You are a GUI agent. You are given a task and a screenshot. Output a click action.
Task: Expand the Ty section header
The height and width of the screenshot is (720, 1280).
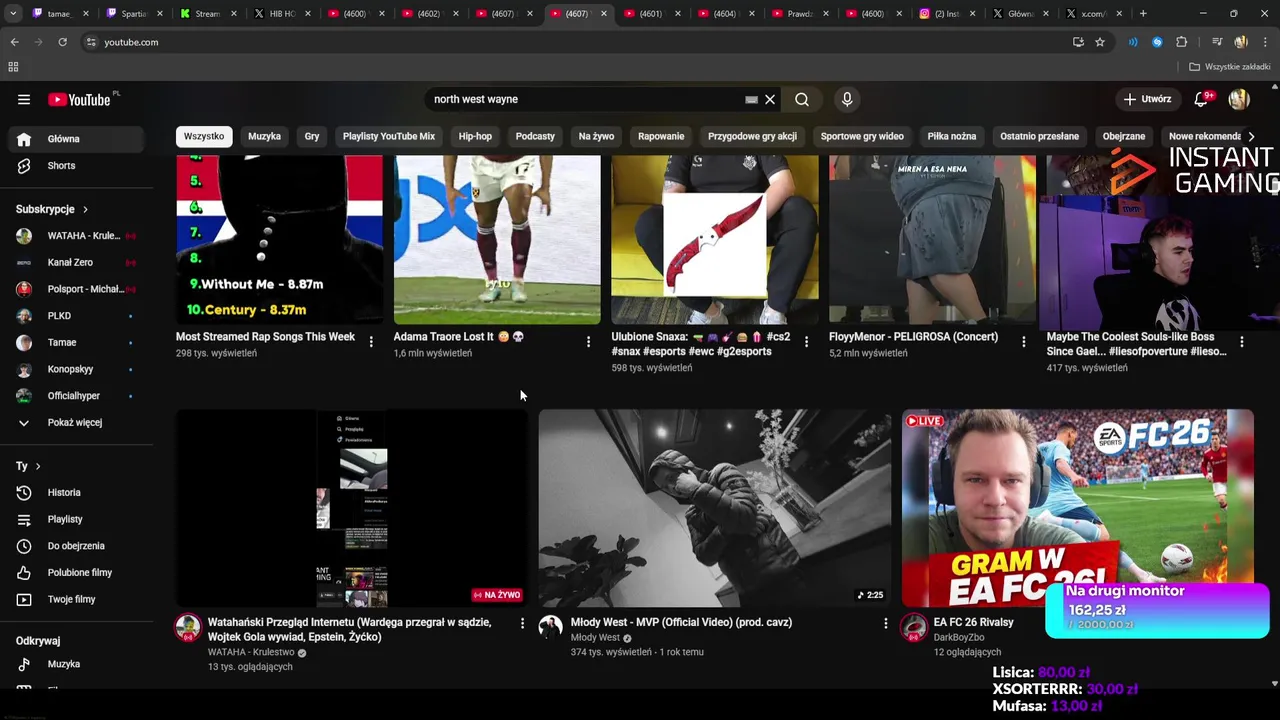click(28, 466)
